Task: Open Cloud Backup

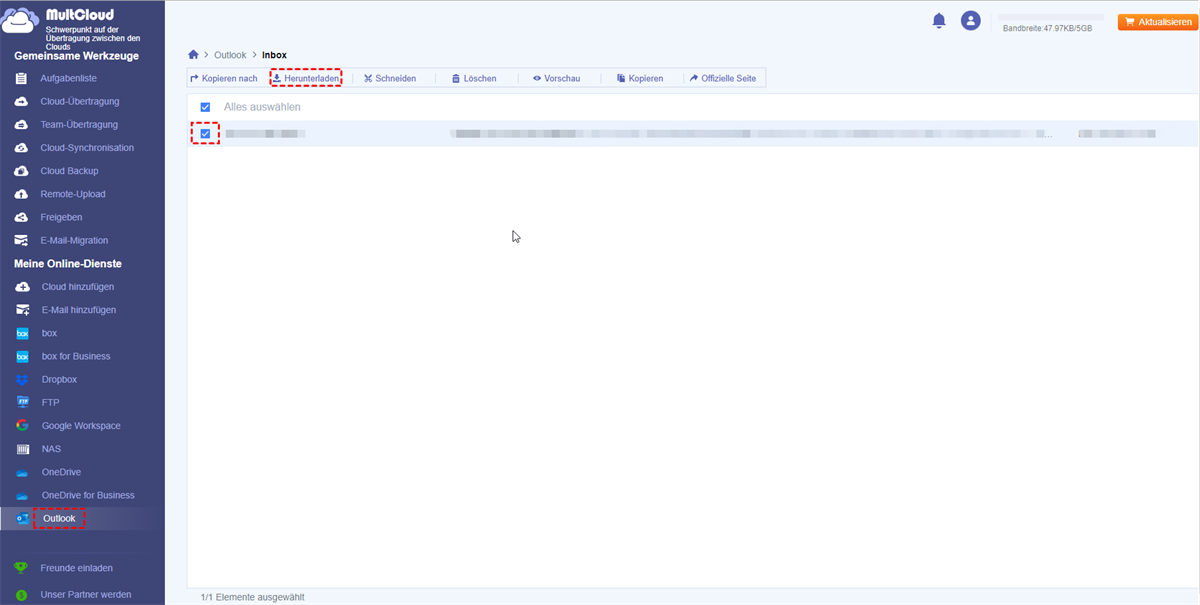Action: [69, 171]
